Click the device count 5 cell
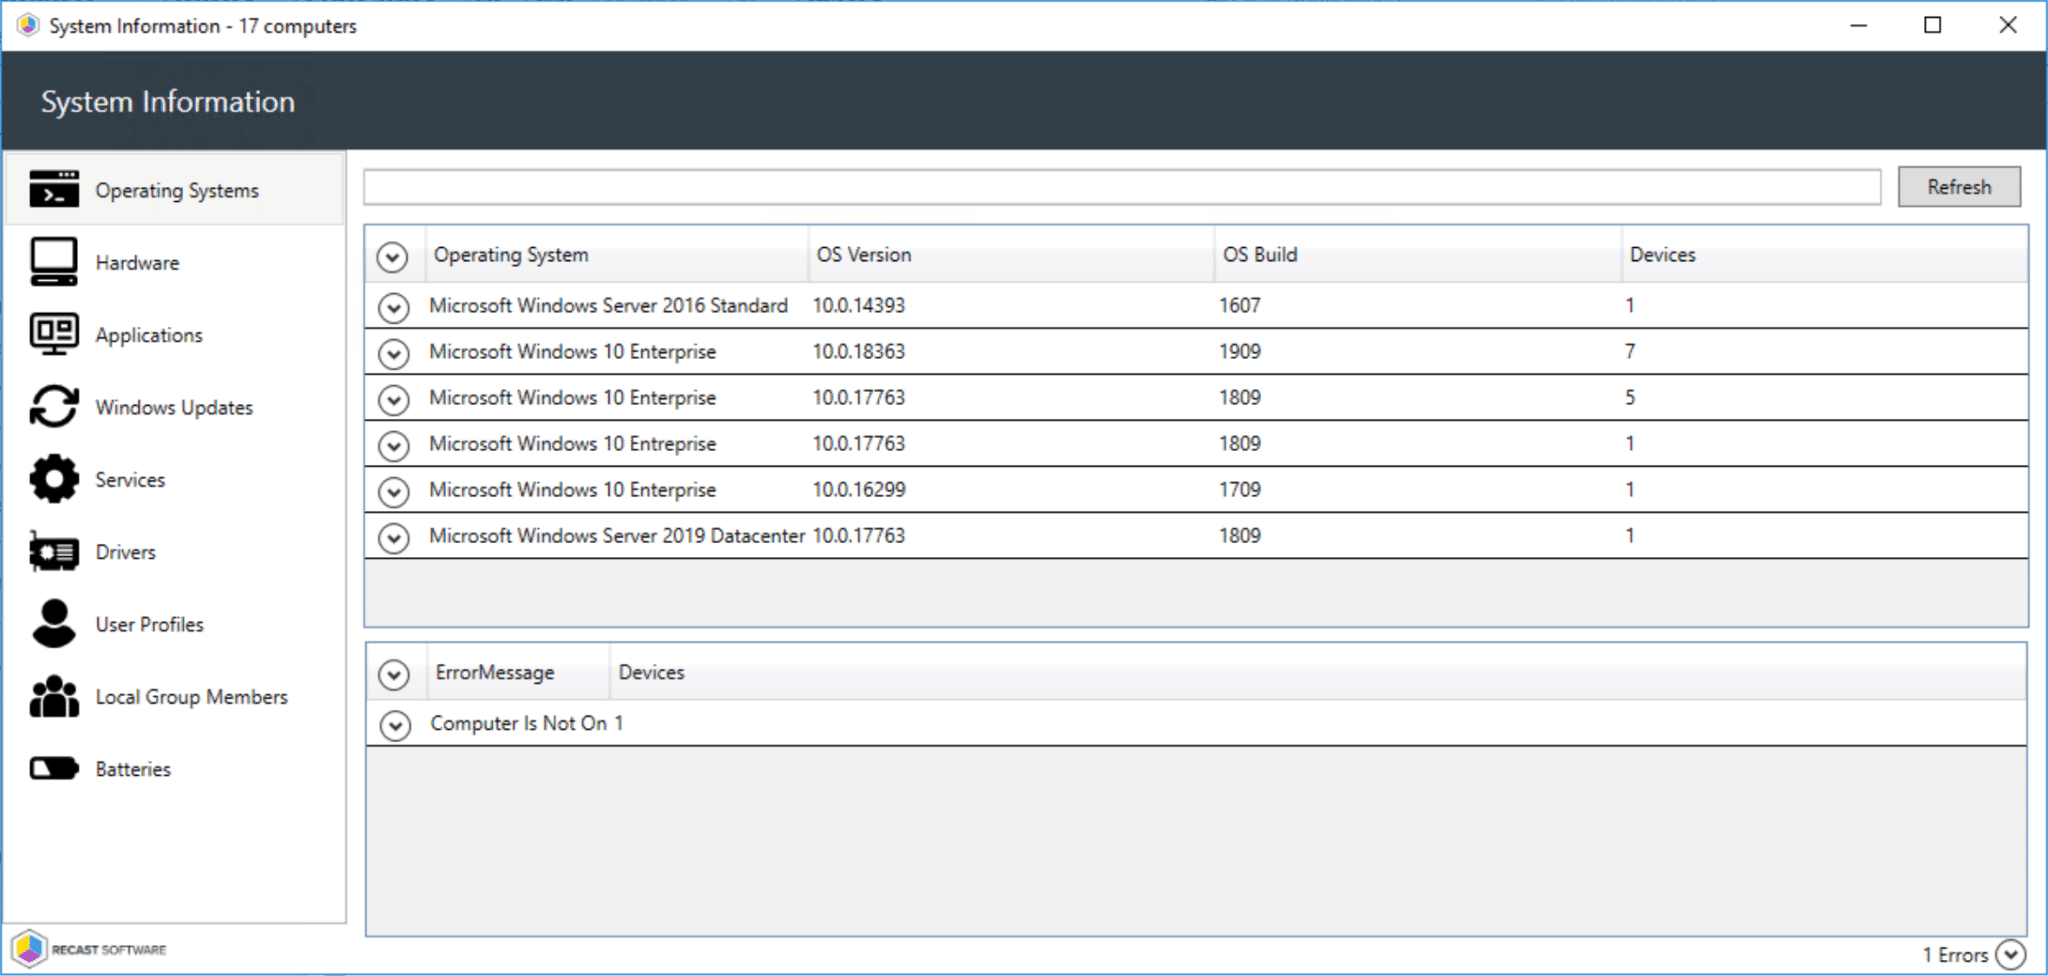This screenshot has height=976, width=2048. [x=1630, y=397]
